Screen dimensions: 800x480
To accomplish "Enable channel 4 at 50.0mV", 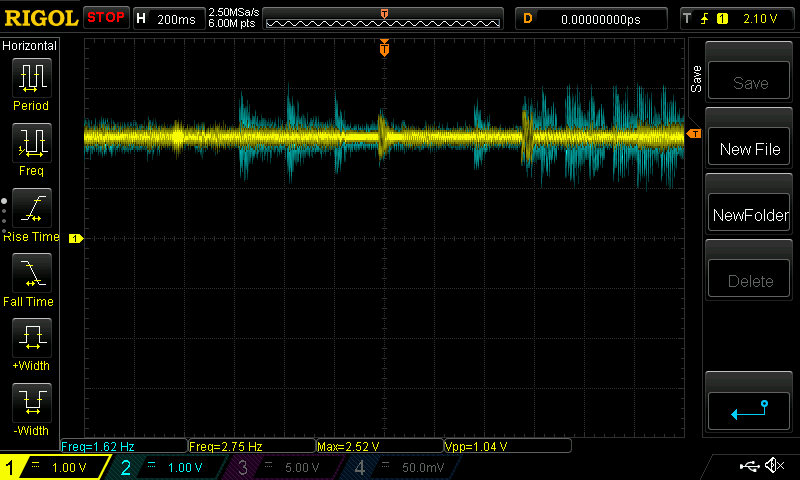I will tap(399, 467).
